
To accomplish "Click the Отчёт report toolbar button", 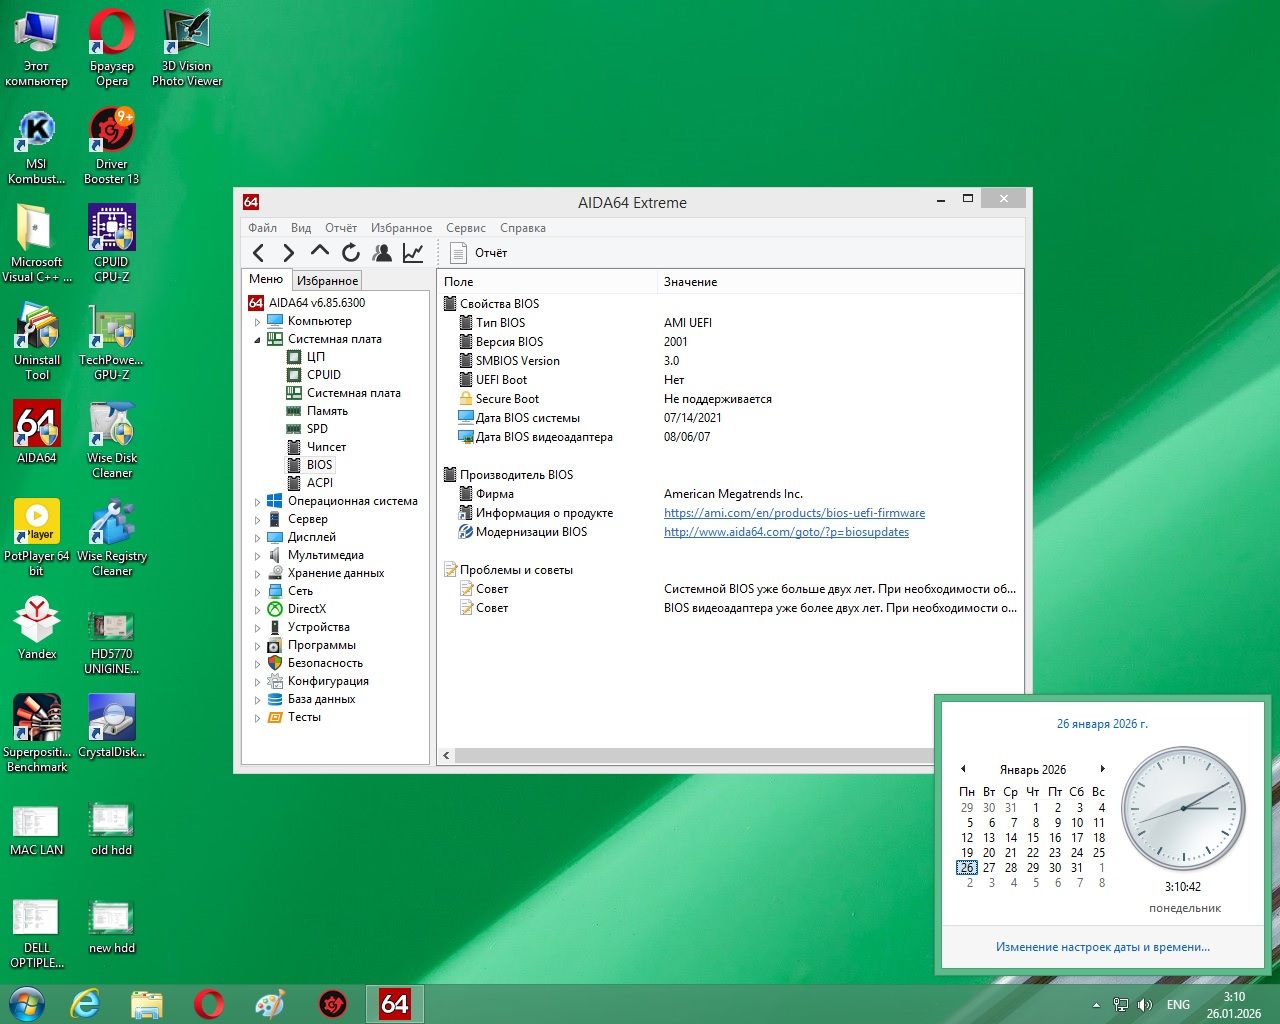I will pos(478,253).
